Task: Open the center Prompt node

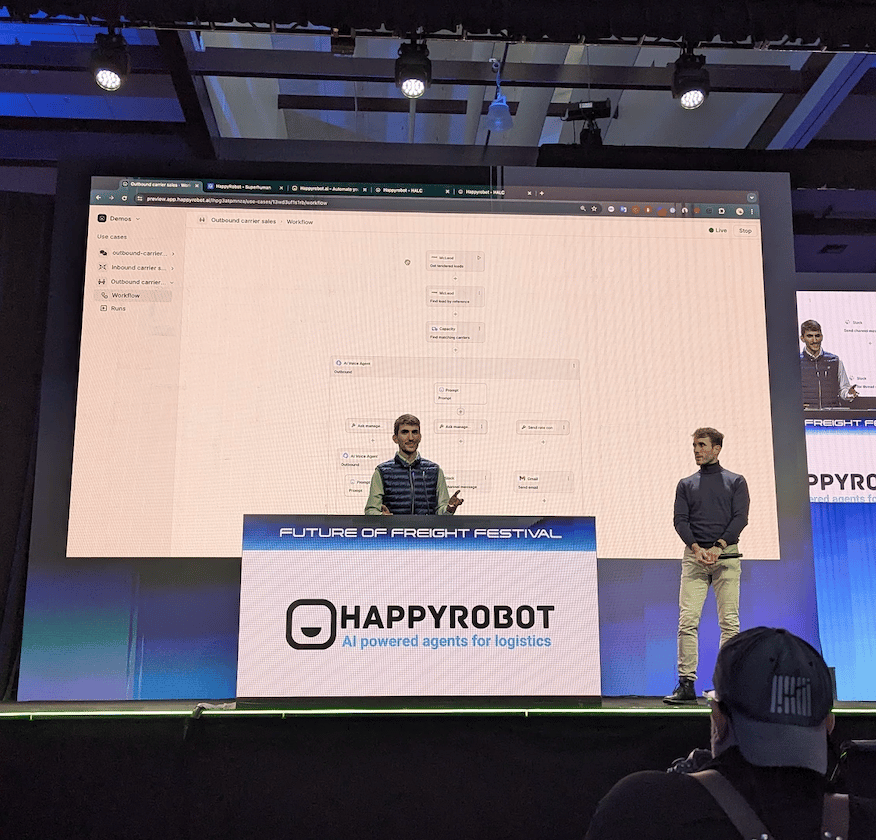Action: point(460,394)
